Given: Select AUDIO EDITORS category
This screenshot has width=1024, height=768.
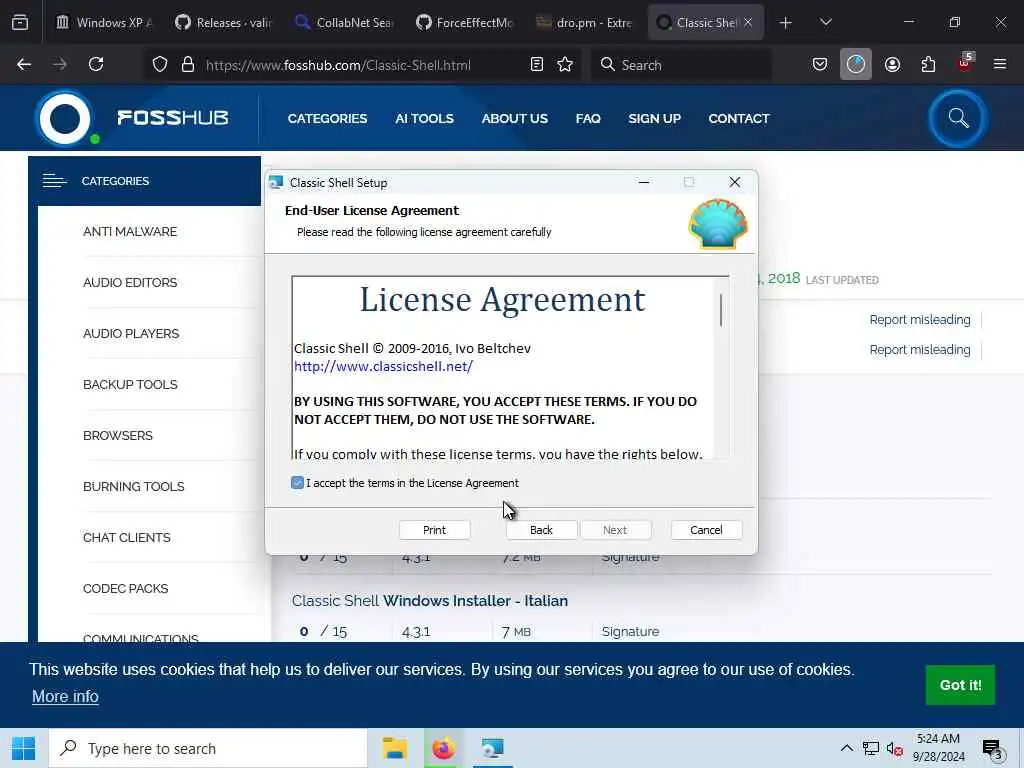Looking at the screenshot, I should pyautogui.click(x=130, y=282).
